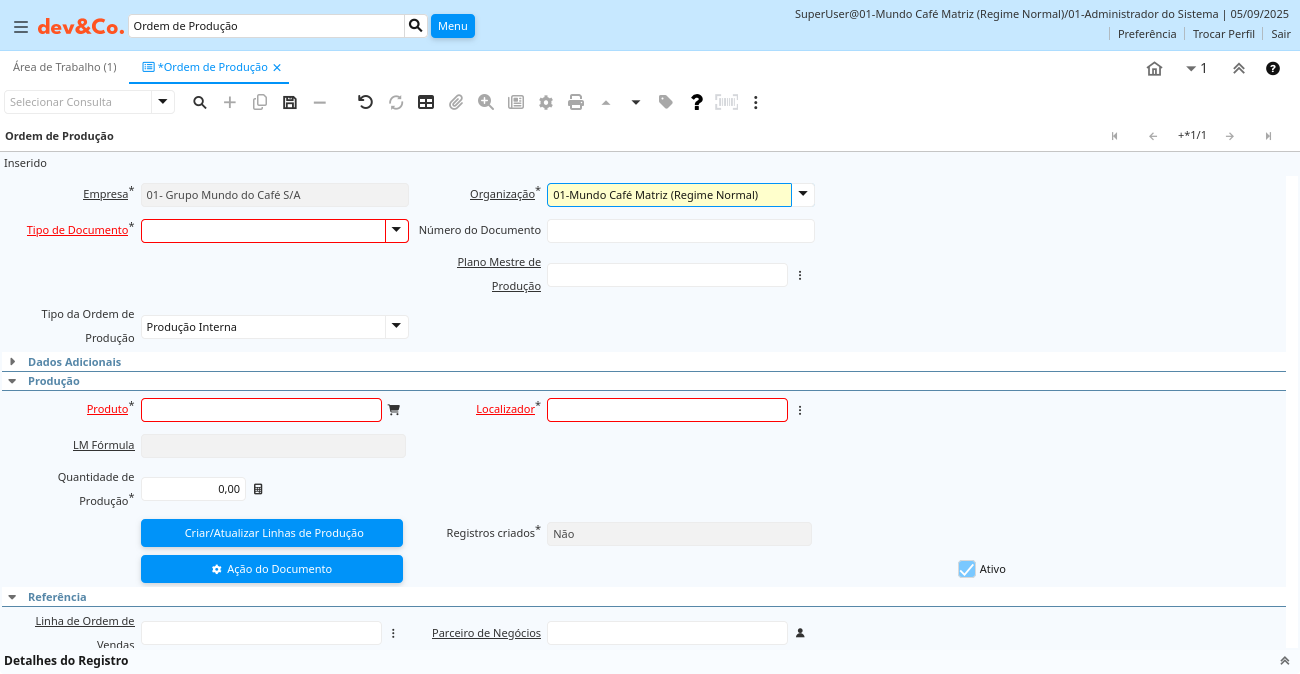Click the calculator icon beside Quantidade de Produção
This screenshot has height=674, width=1300.
[x=258, y=489]
